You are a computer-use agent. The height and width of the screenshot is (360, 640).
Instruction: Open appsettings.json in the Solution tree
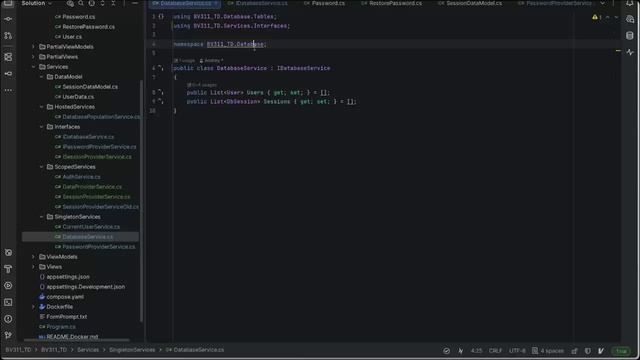point(68,277)
